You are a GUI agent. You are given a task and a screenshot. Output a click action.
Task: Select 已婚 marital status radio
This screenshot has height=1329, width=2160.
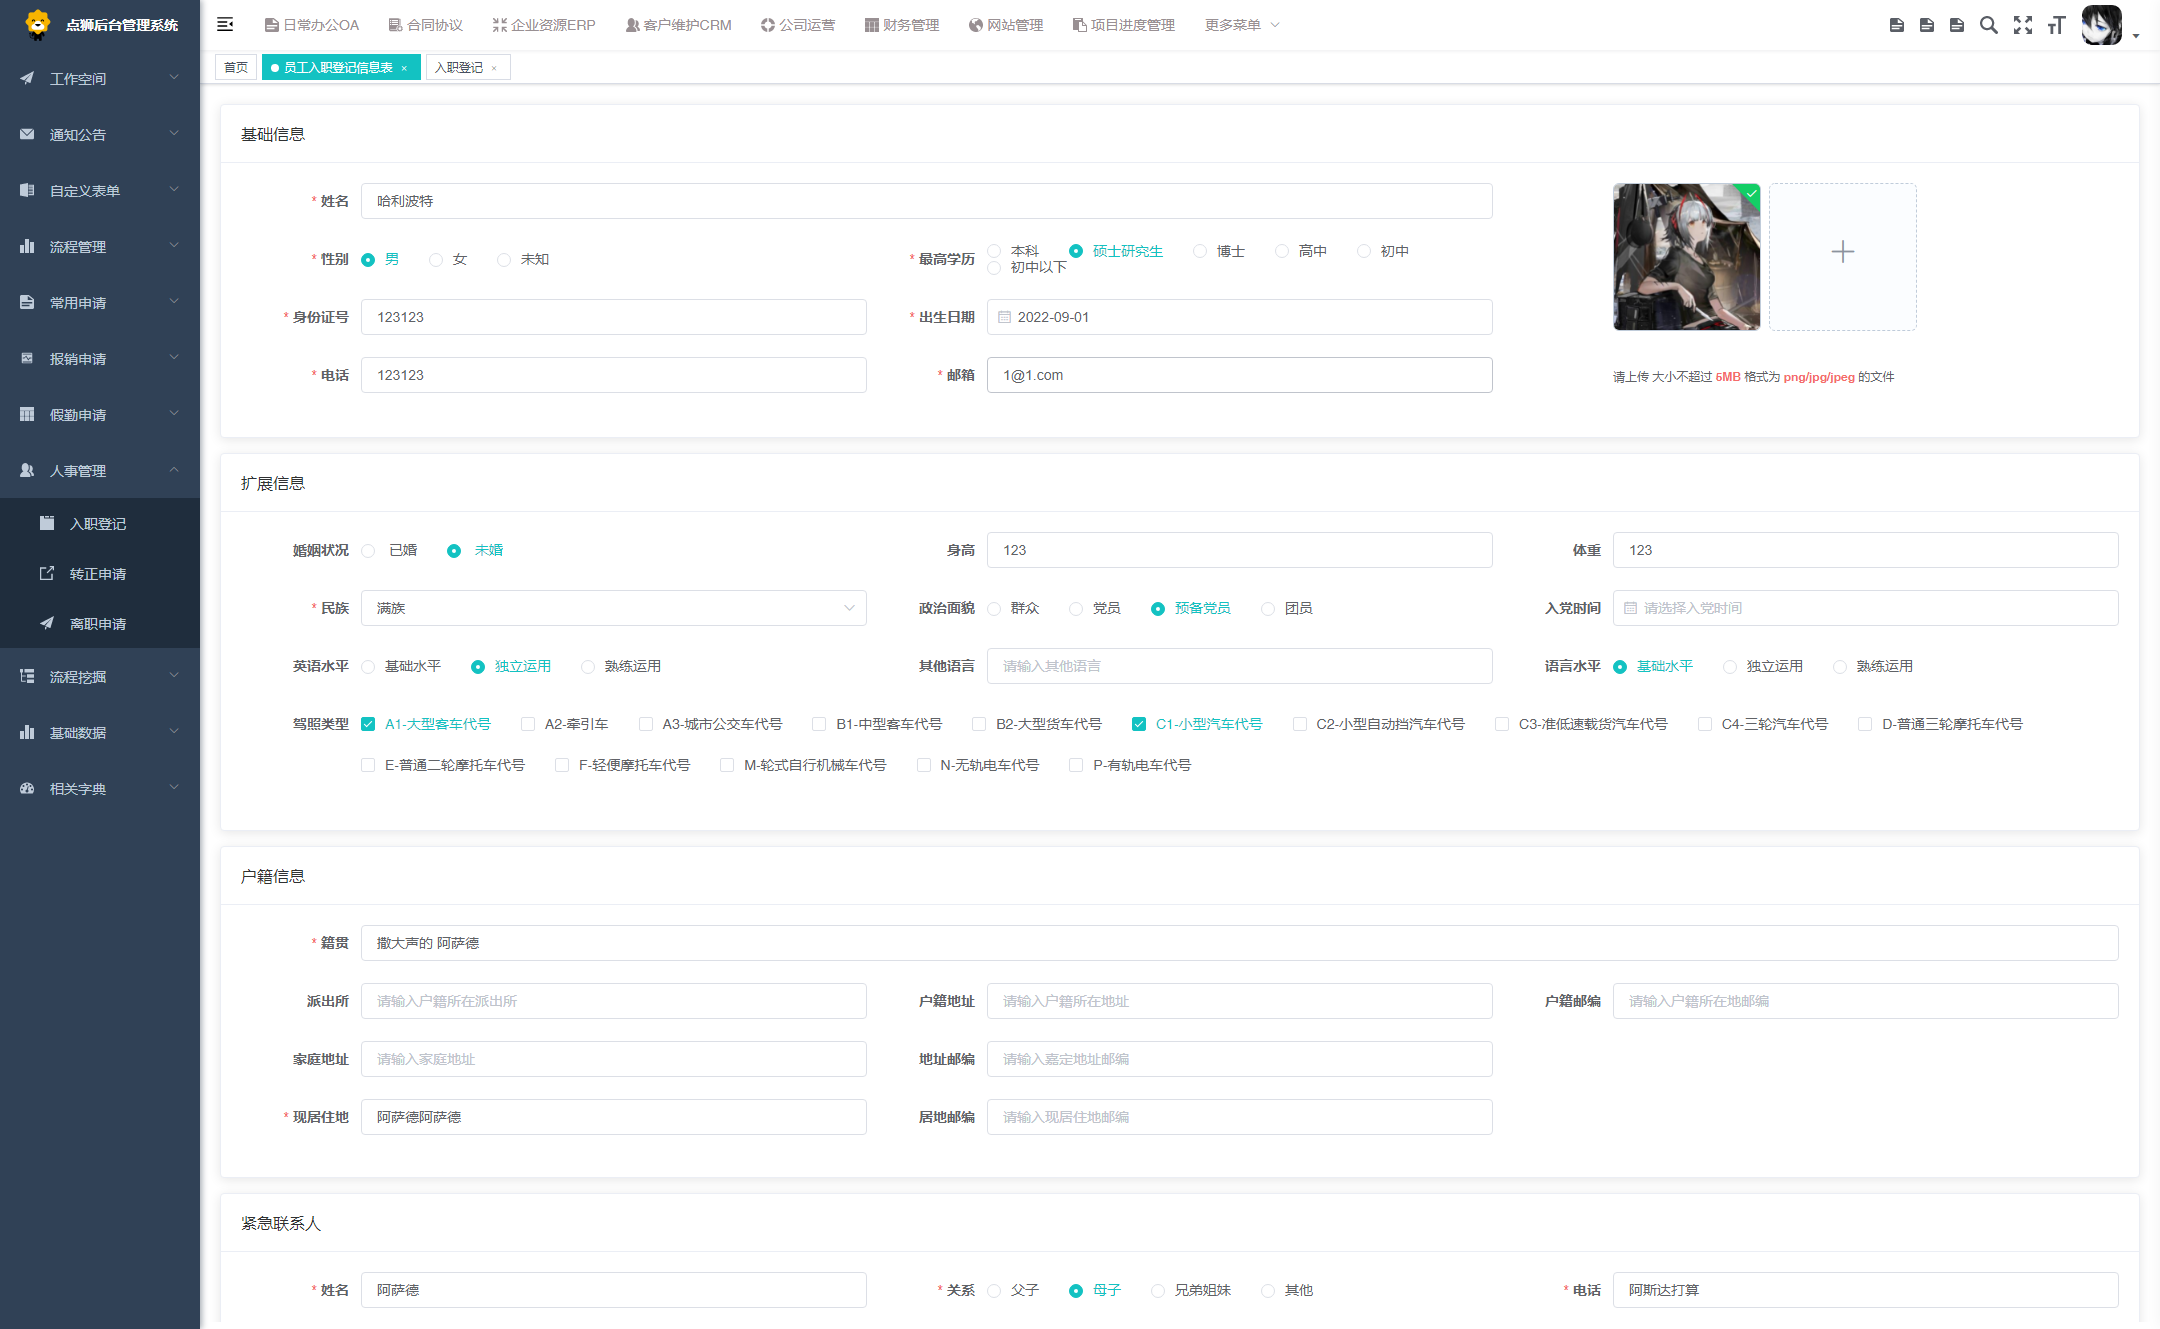[x=369, y=551]
